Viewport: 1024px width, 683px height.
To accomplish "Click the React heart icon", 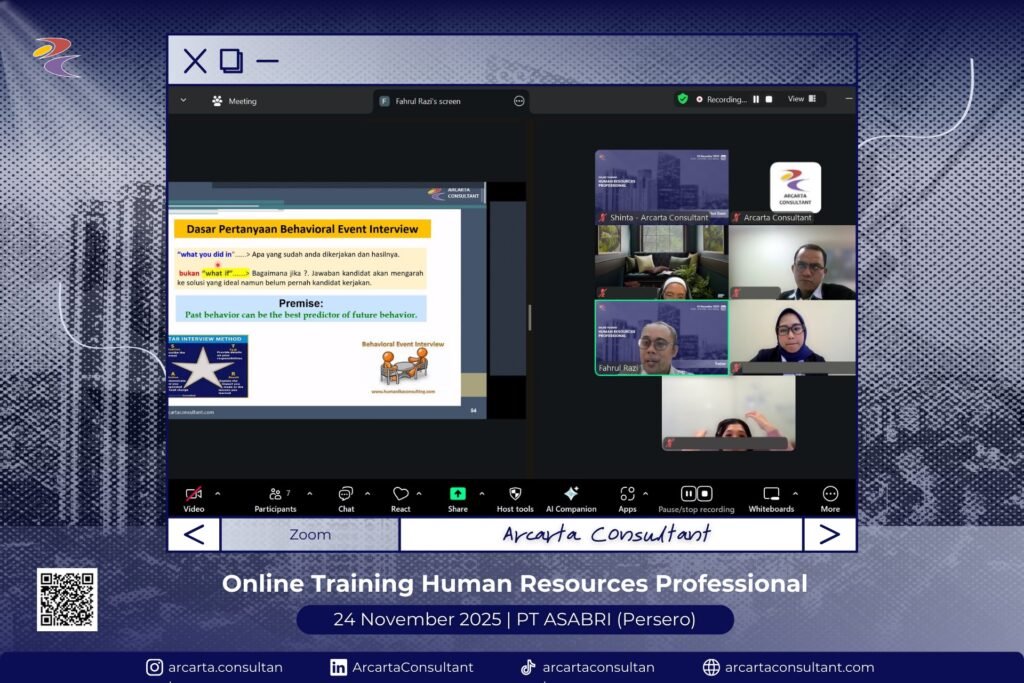I will pyautogui.click(x=400, y=494).
